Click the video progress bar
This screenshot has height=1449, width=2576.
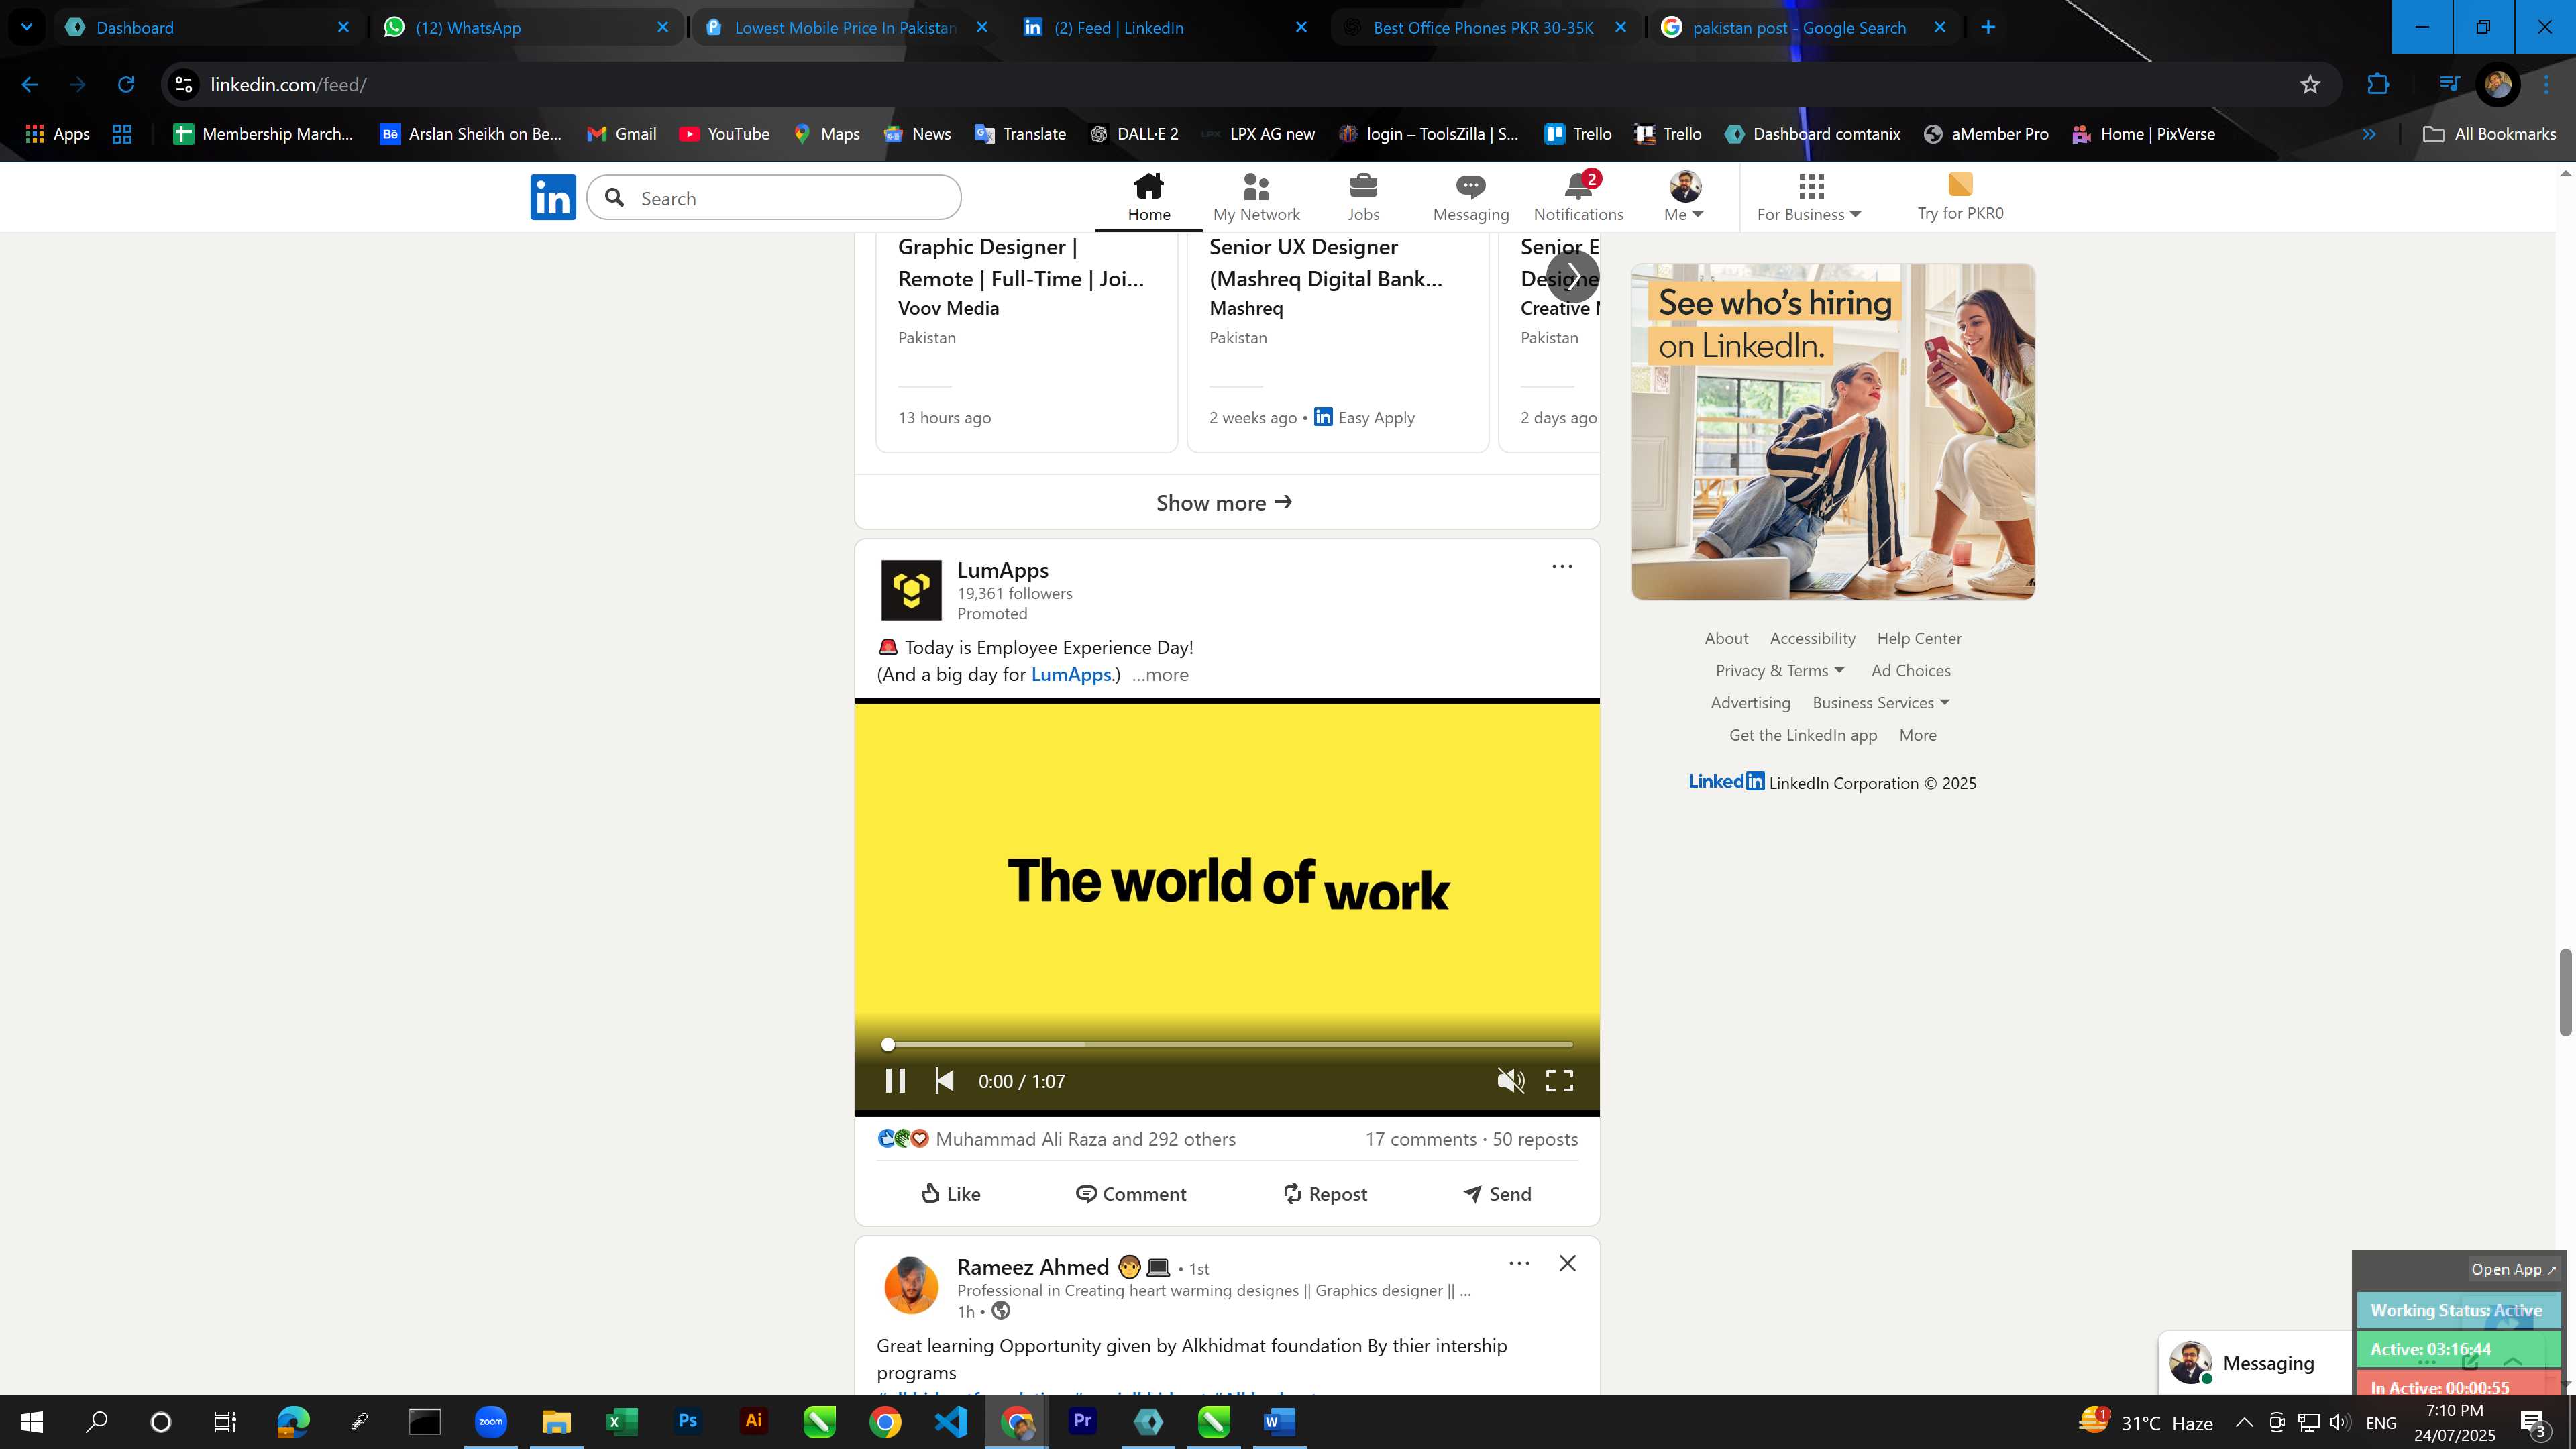coord(1229,1044)
